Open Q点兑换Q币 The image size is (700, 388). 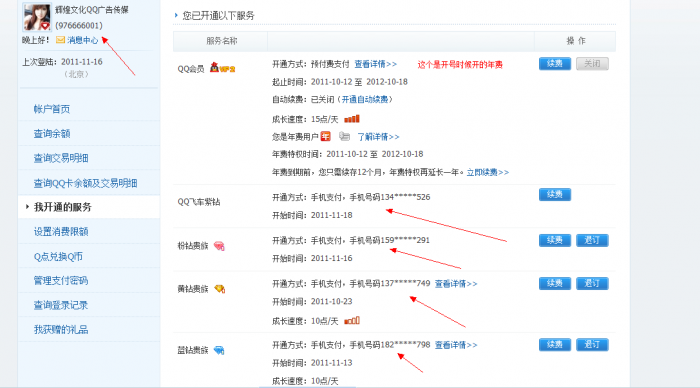58,257
